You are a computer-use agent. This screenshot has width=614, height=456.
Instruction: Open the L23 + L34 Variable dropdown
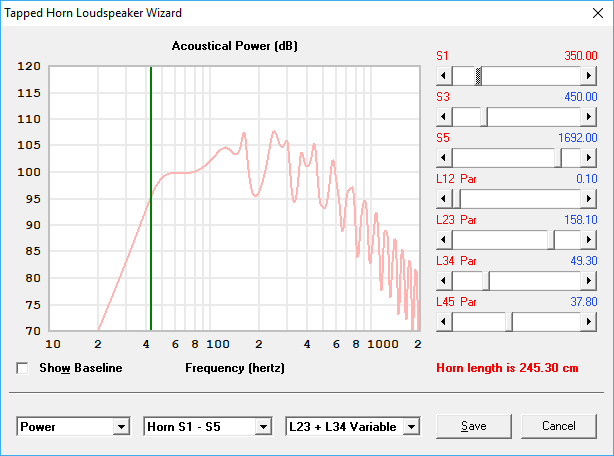(x=412, y=426)
